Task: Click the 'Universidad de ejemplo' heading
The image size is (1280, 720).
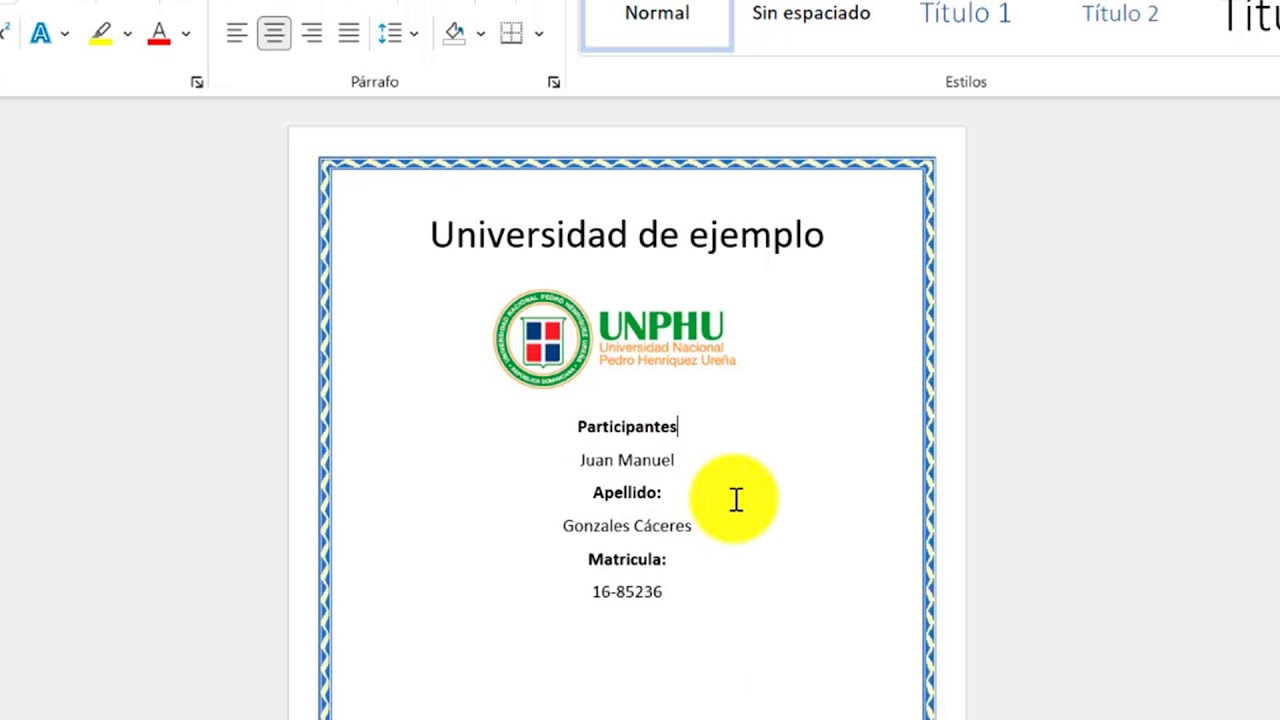Action: pyautogui.click(x=627, y=235)
